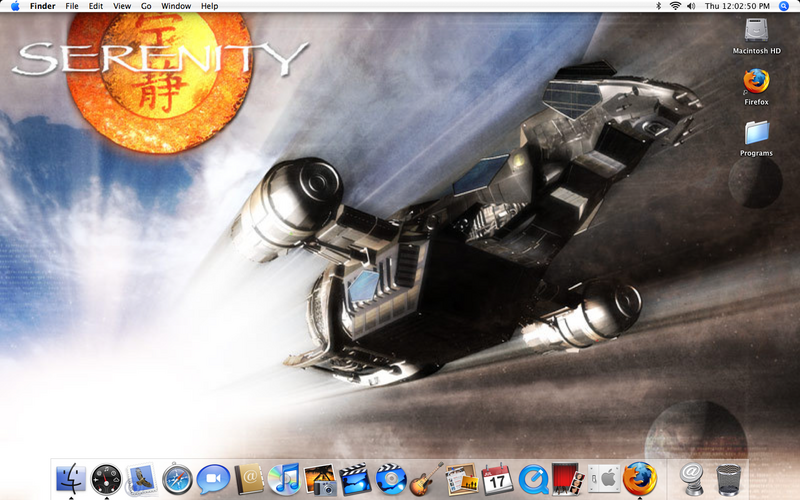
Task: Launch QuickTime Player from the Dock
Action: pos(532,479)
